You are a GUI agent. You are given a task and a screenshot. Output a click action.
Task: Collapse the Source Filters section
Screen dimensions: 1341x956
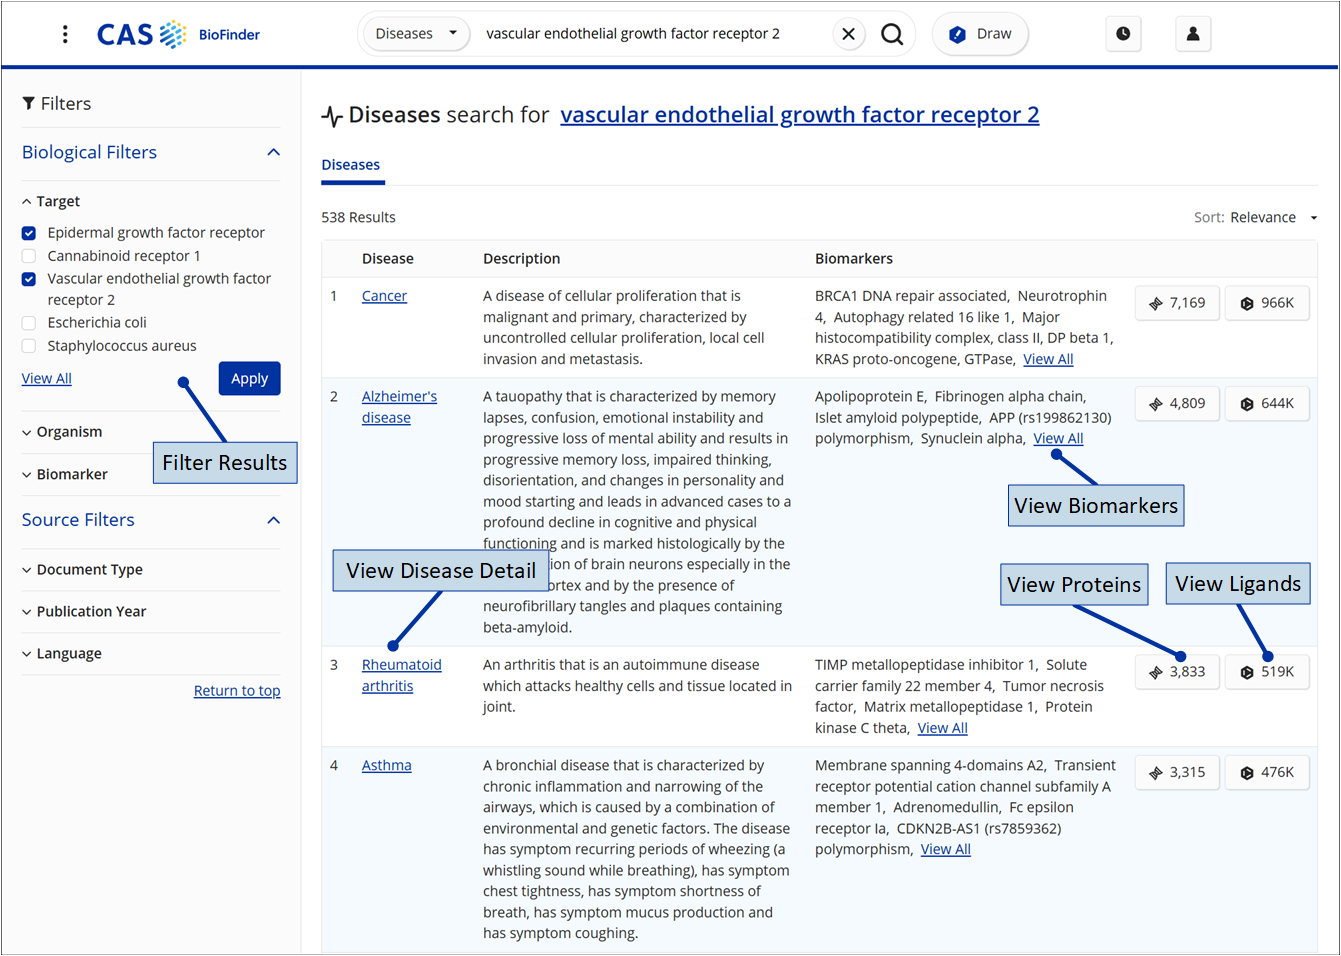click(x=273, y=520)
